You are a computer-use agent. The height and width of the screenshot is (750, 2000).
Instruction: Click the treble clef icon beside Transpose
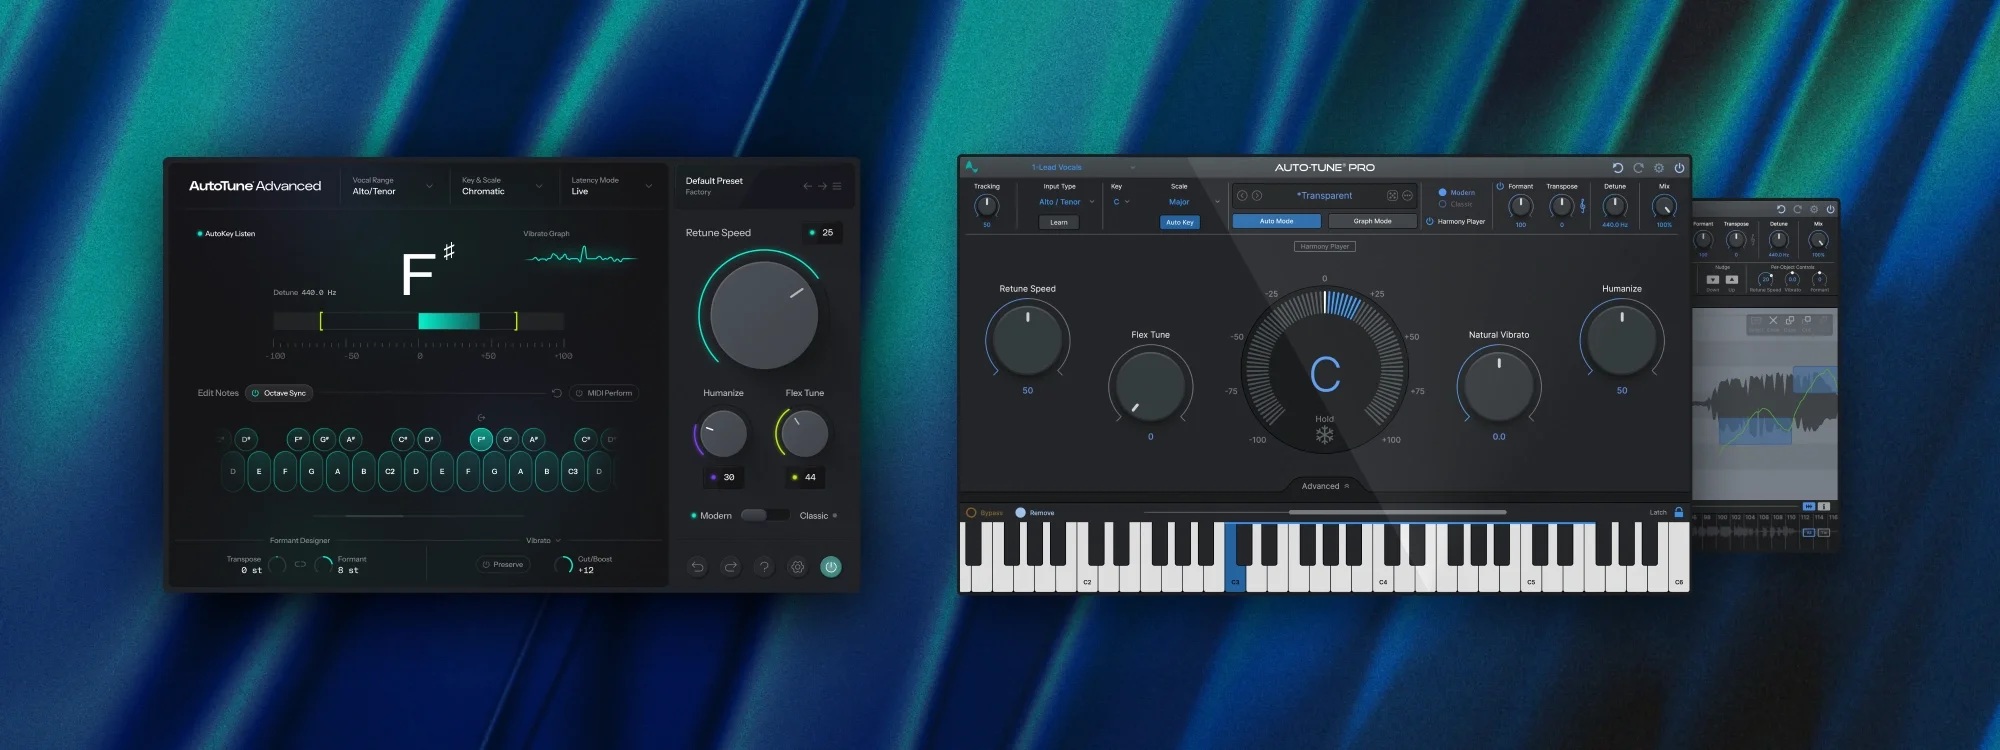click(1582, 206)
